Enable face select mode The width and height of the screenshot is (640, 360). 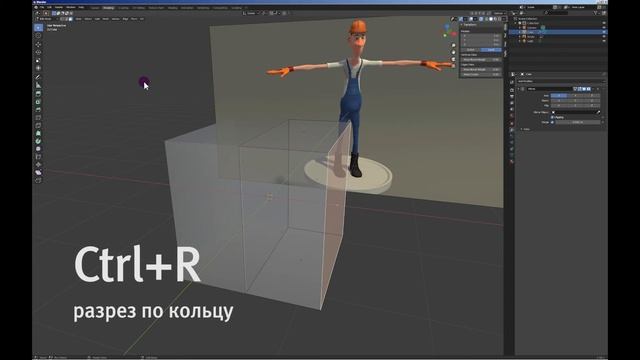[x=71, y=19]
